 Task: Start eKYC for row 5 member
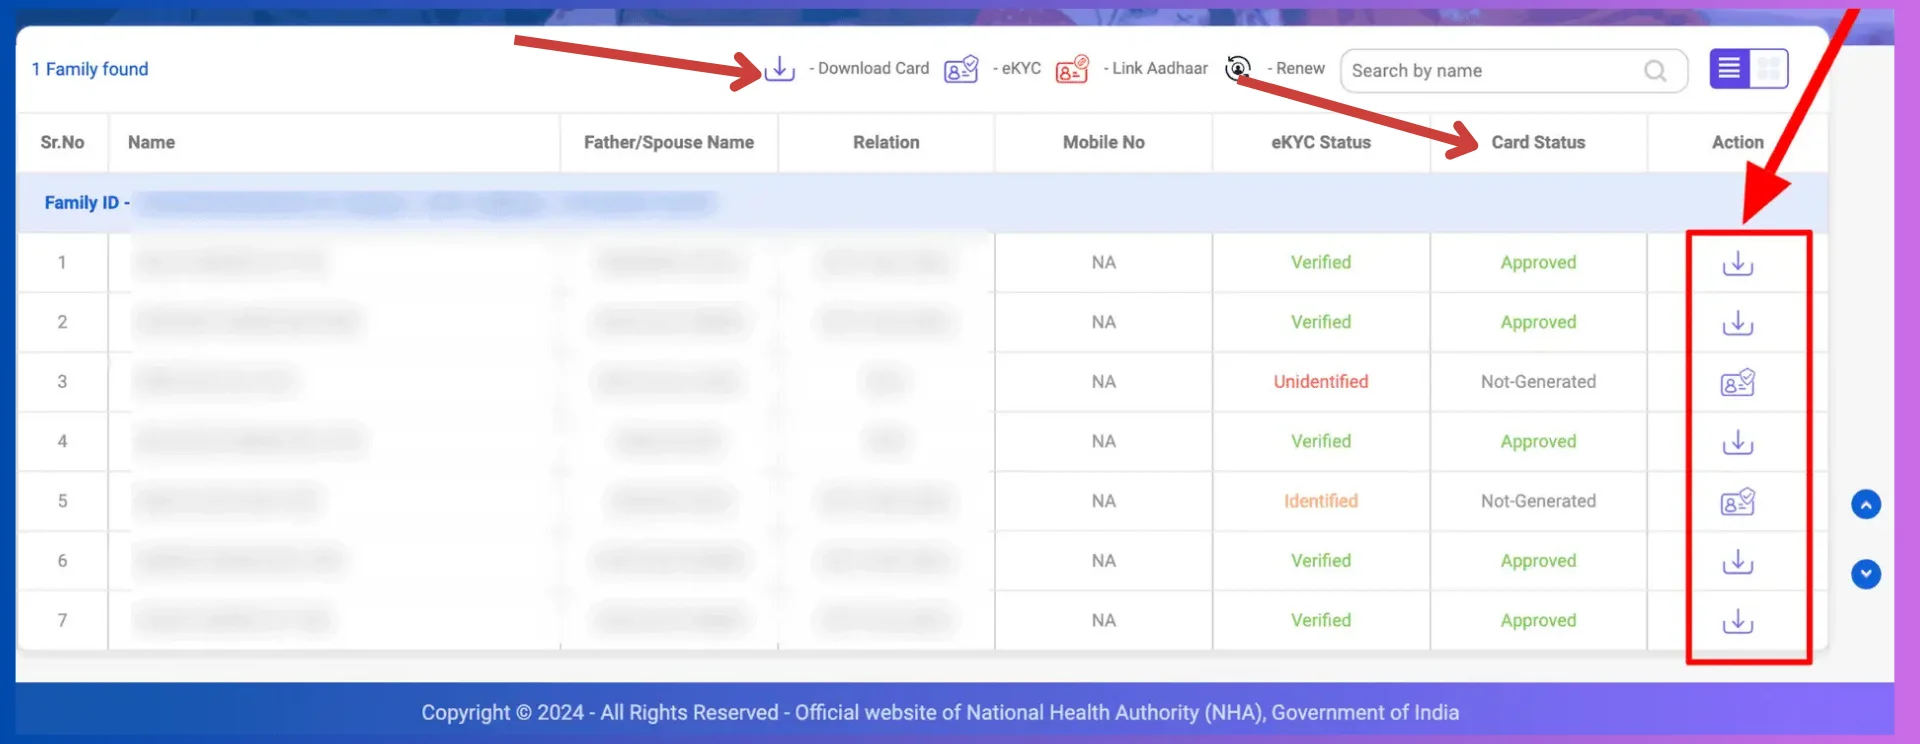pyautogui.click(x=1737, y=501)
